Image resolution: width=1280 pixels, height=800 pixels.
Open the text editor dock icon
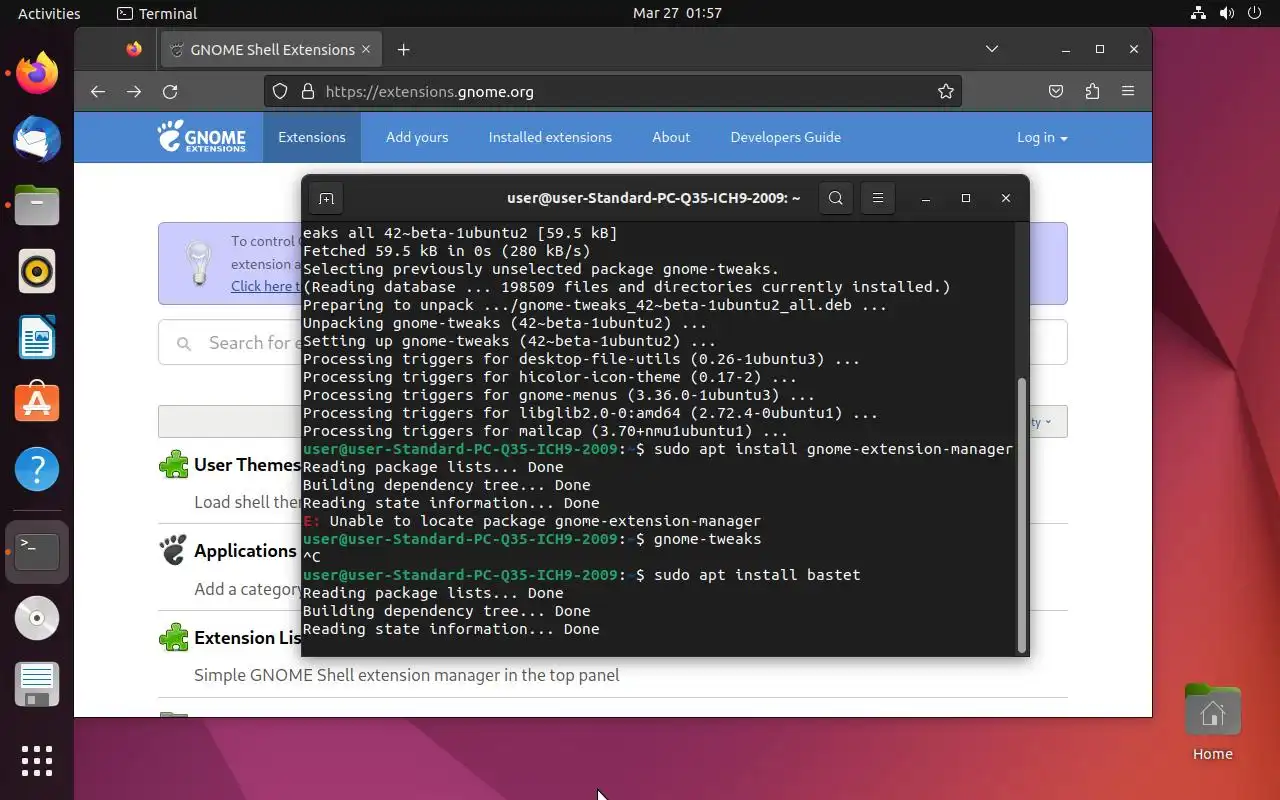37,685
